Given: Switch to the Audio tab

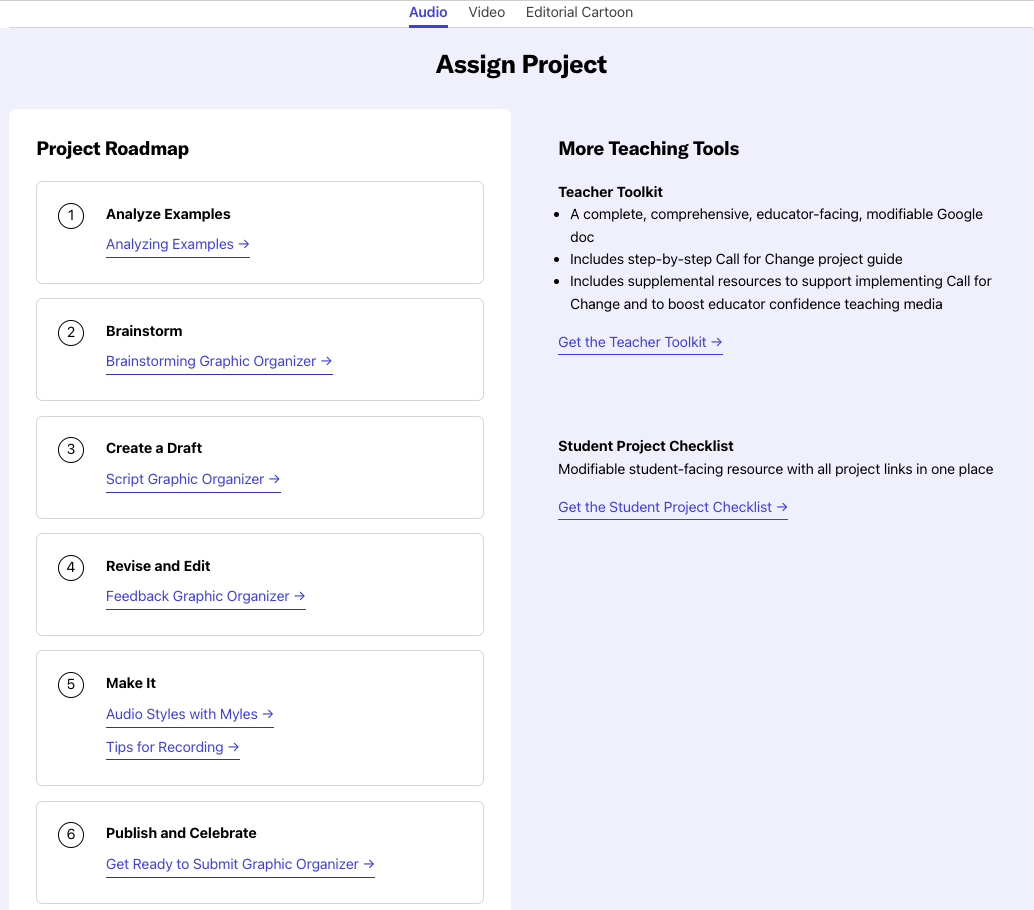Looking at the screenshot, I should (x=428, y=12).
